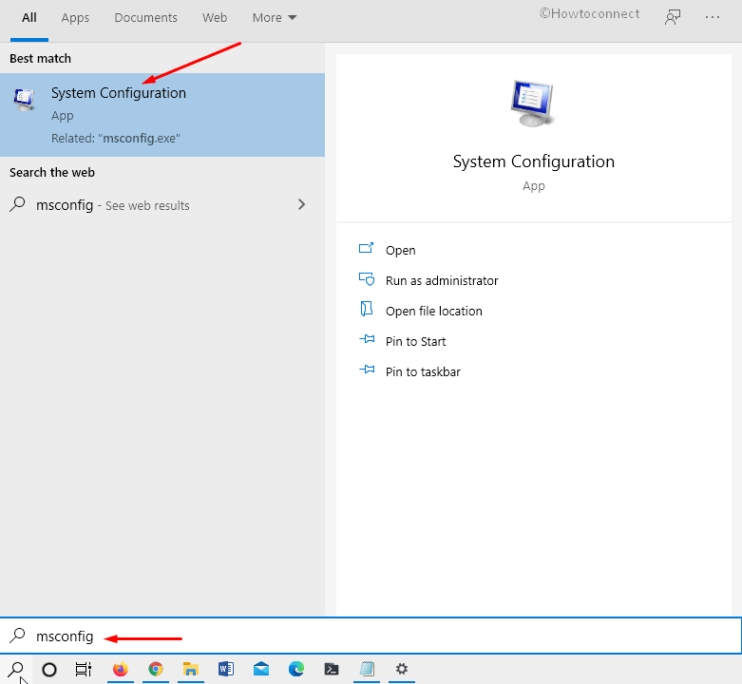Viewport: 742px width, 684px height.
Task: Click the Run as administrator shield icon
Action: click(x=366, y=279)
